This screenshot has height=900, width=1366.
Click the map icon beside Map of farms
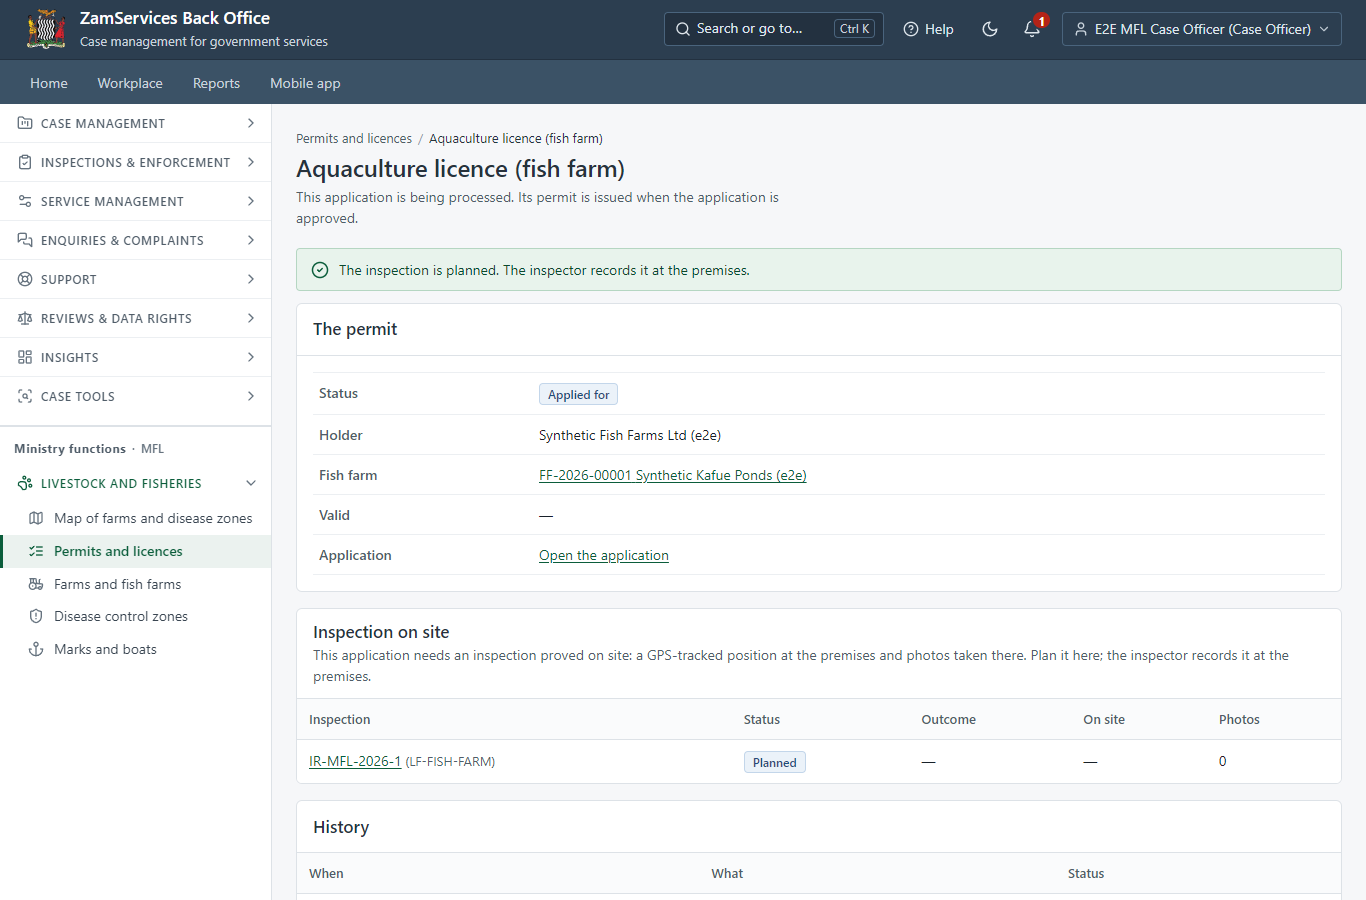(x=36, y=518)
